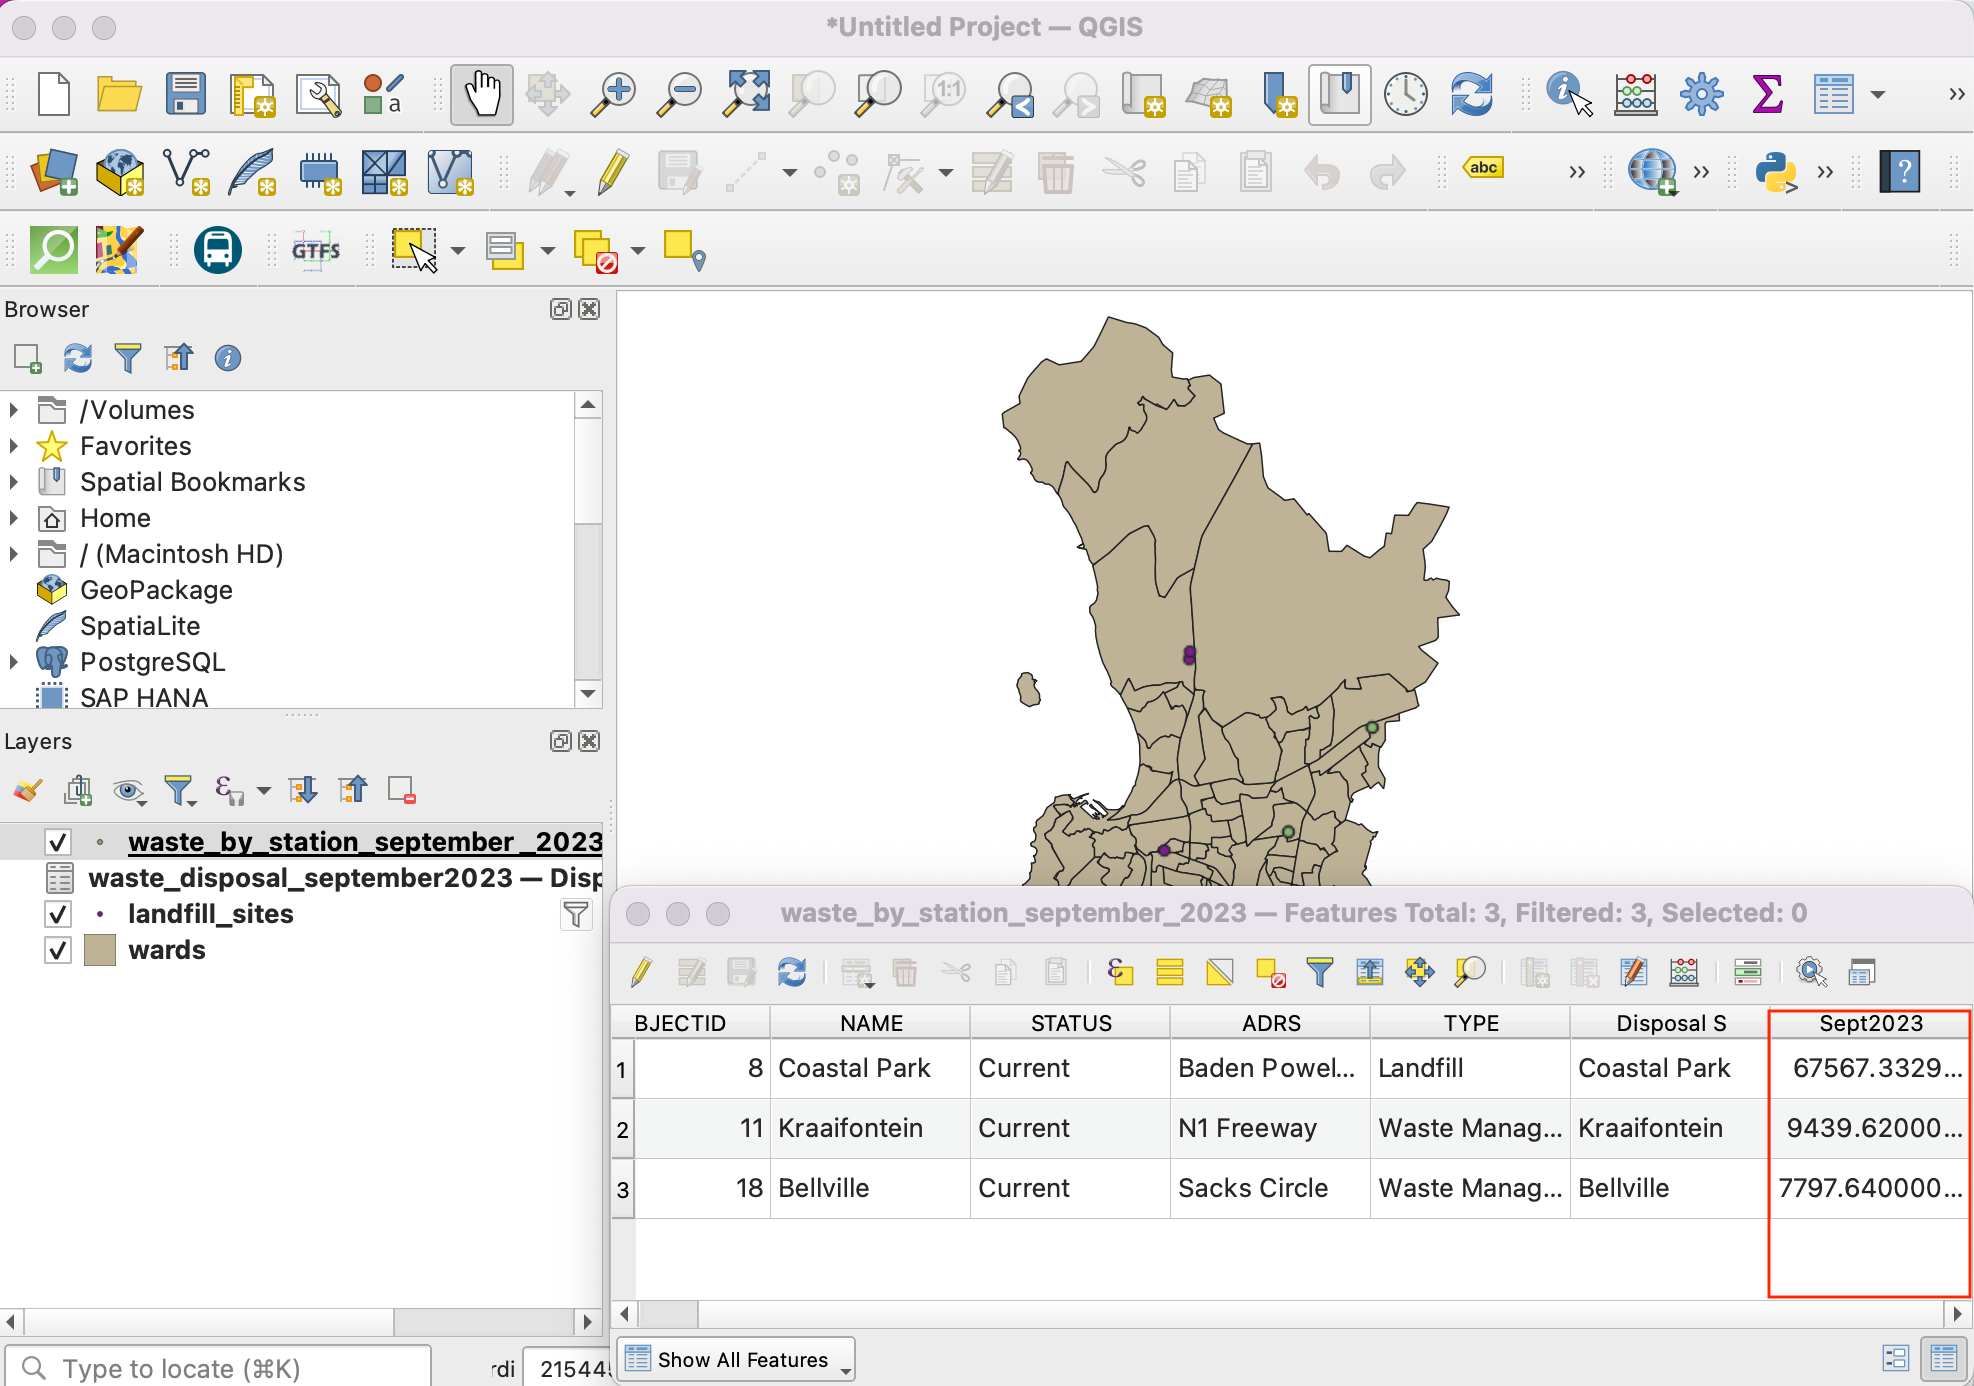Toggle the landfill_sites layer checkbox
The image size is (1974, 1386).
pyautogui.click(x=58, y=914)
